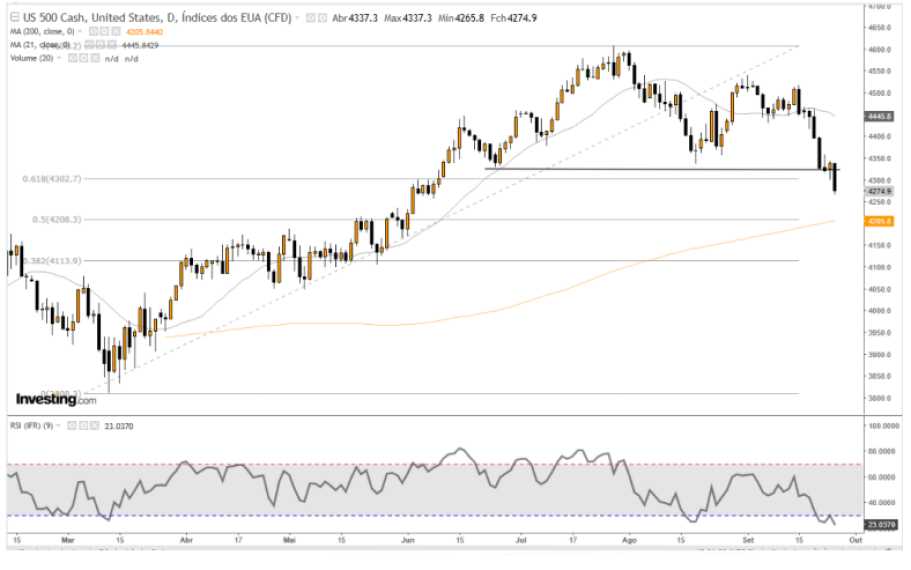
Task: Hide the MA 200 indicator line
Action: point(90,32)
